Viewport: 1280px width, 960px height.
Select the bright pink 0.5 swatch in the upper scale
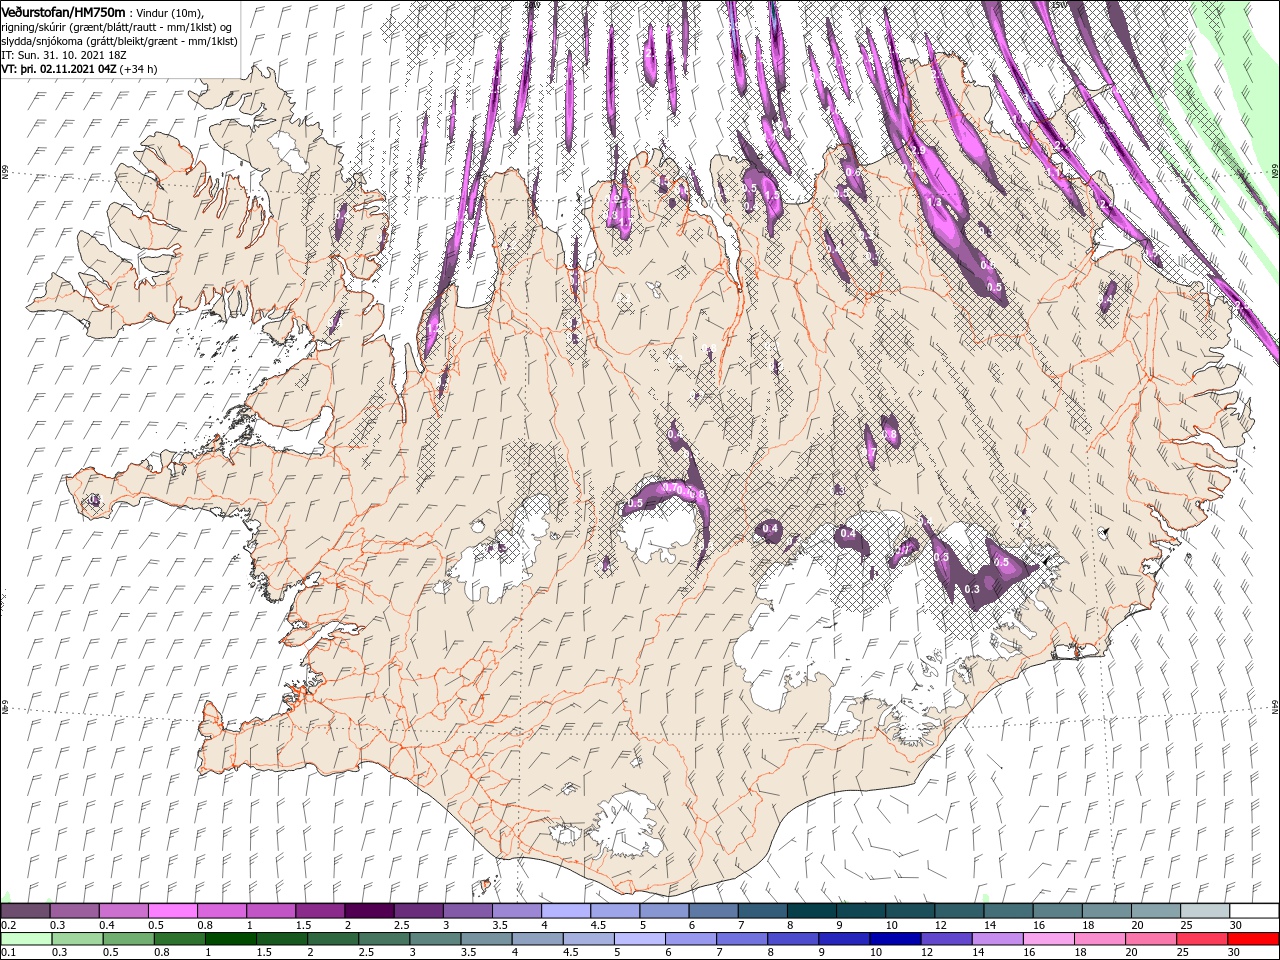[173, 911]
